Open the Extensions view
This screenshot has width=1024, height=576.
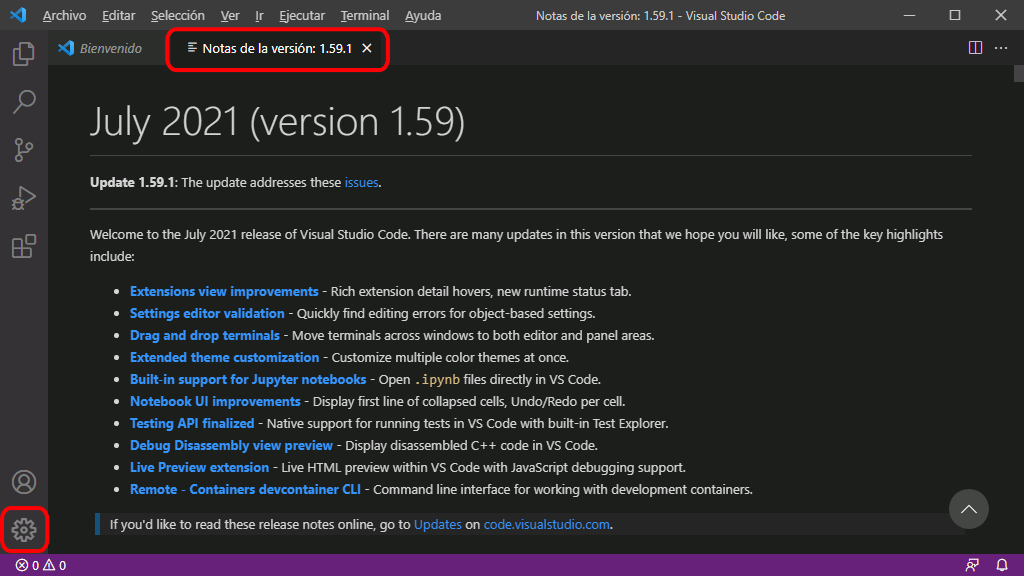coord(24,246)
